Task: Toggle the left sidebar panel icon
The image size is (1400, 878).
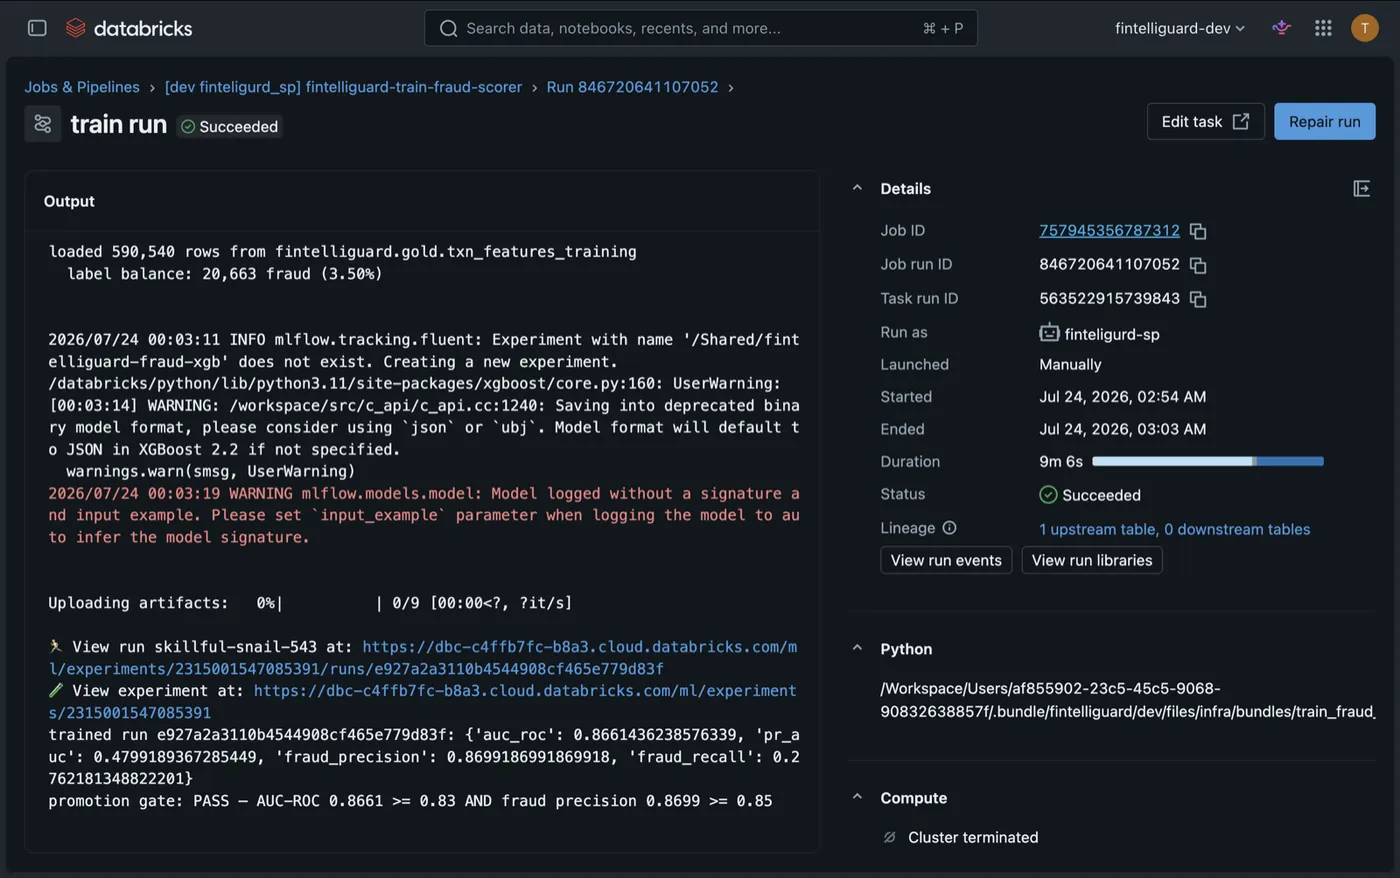Action: click(x=37, y=28)
